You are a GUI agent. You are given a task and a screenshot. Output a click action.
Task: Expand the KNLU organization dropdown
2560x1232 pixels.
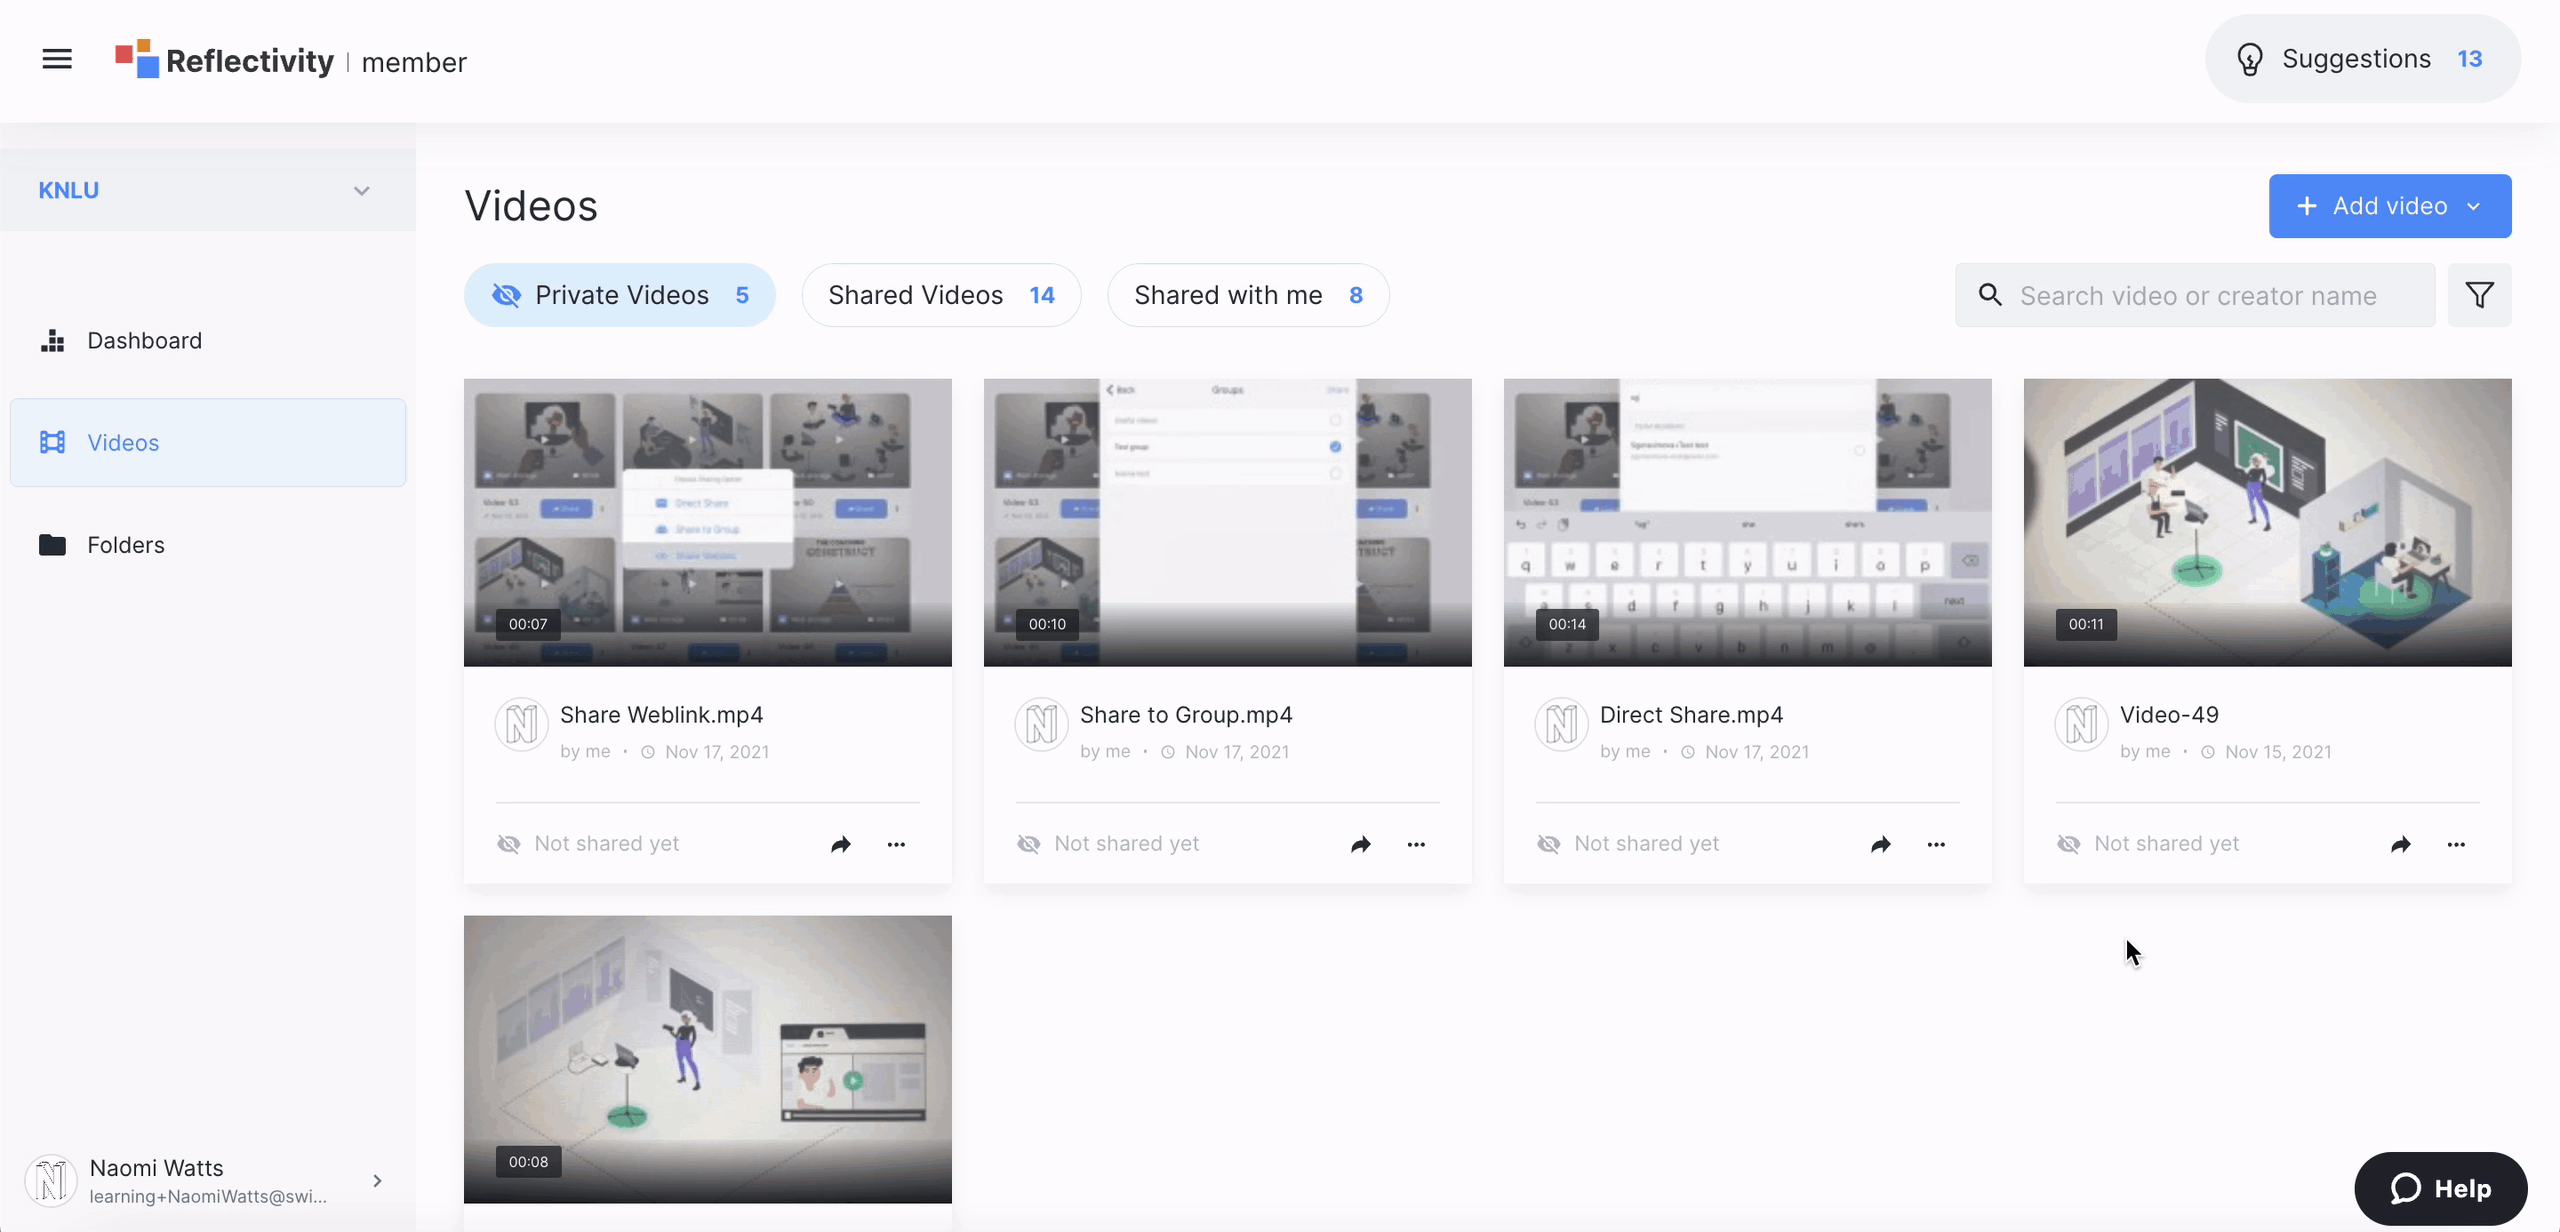pyautogui.click(x=361, y=188)
